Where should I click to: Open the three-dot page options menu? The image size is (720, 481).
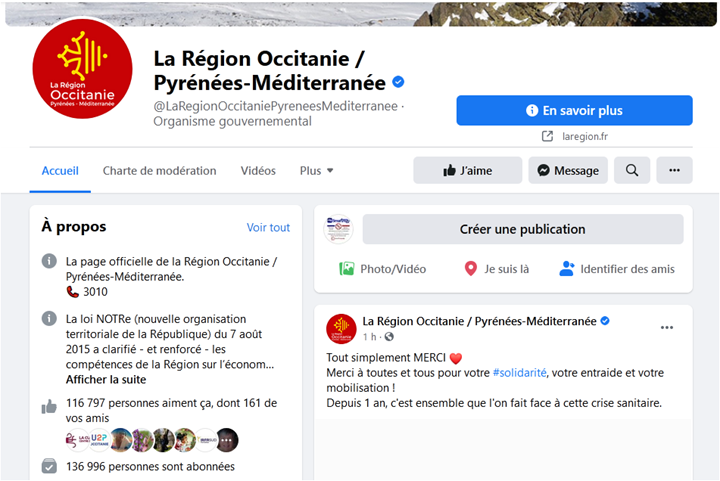click(674, 171)
